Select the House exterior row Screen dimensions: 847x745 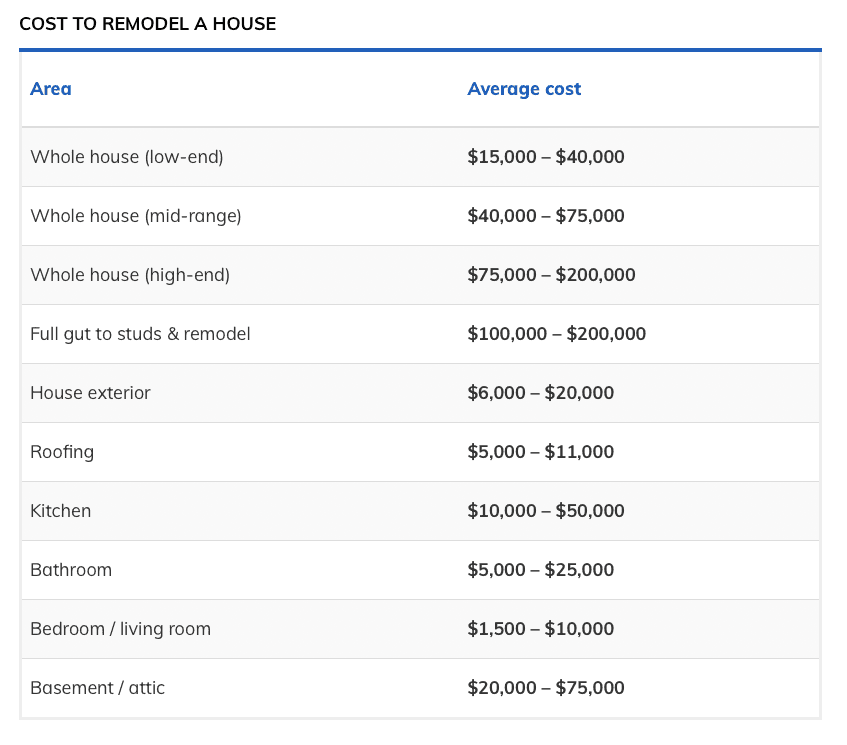pos(91,392)
